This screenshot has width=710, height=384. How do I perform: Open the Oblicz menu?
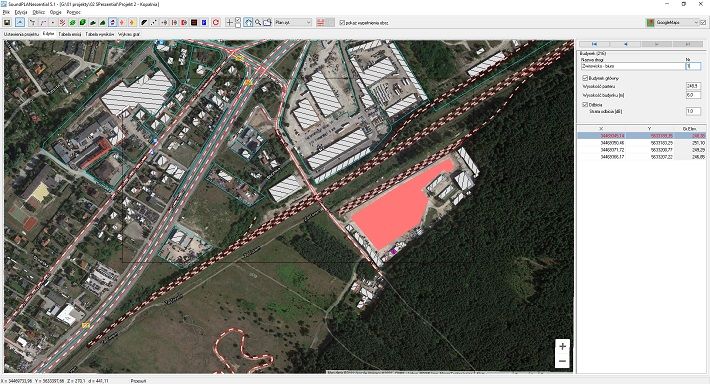(38, 12)
